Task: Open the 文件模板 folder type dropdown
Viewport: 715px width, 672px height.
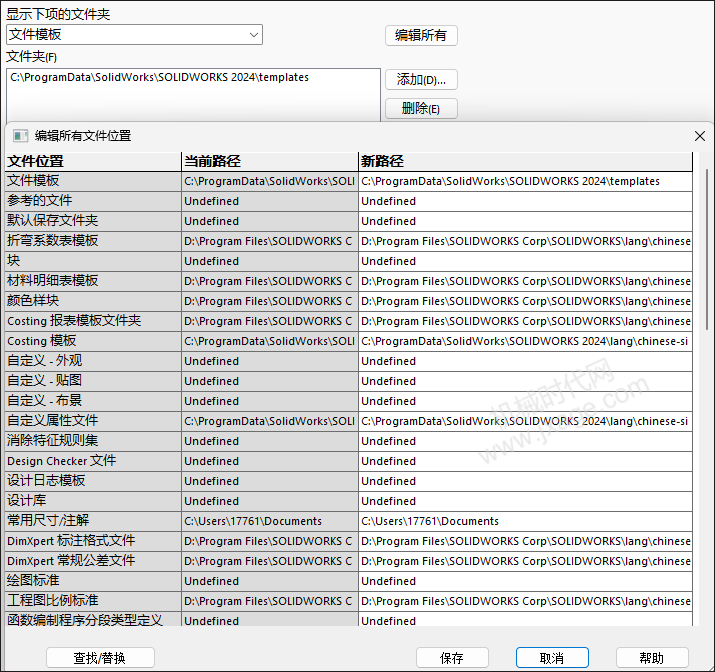Action: coord(135,35)
